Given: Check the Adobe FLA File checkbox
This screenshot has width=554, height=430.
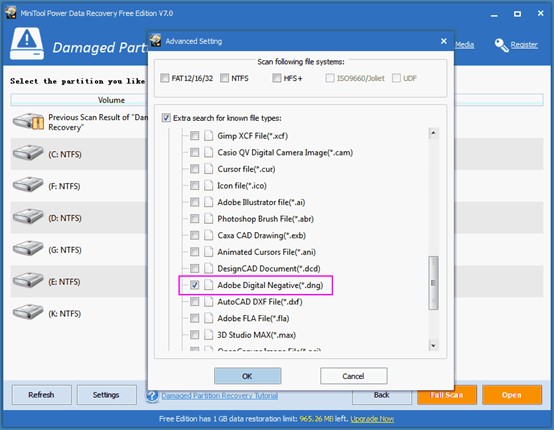Looking at the screenshot, I should pyautogui.click(x=194, y=318).
